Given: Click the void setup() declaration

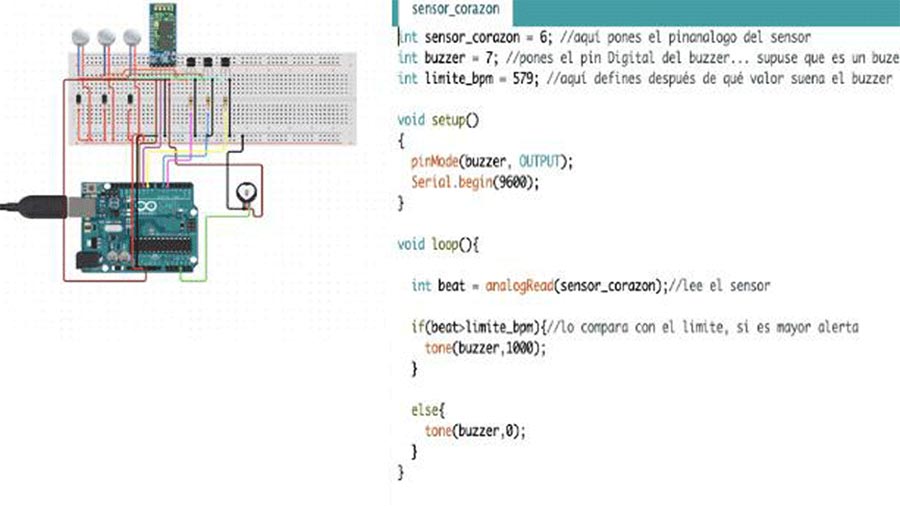Looking at the screenshot, I should 438,120.
